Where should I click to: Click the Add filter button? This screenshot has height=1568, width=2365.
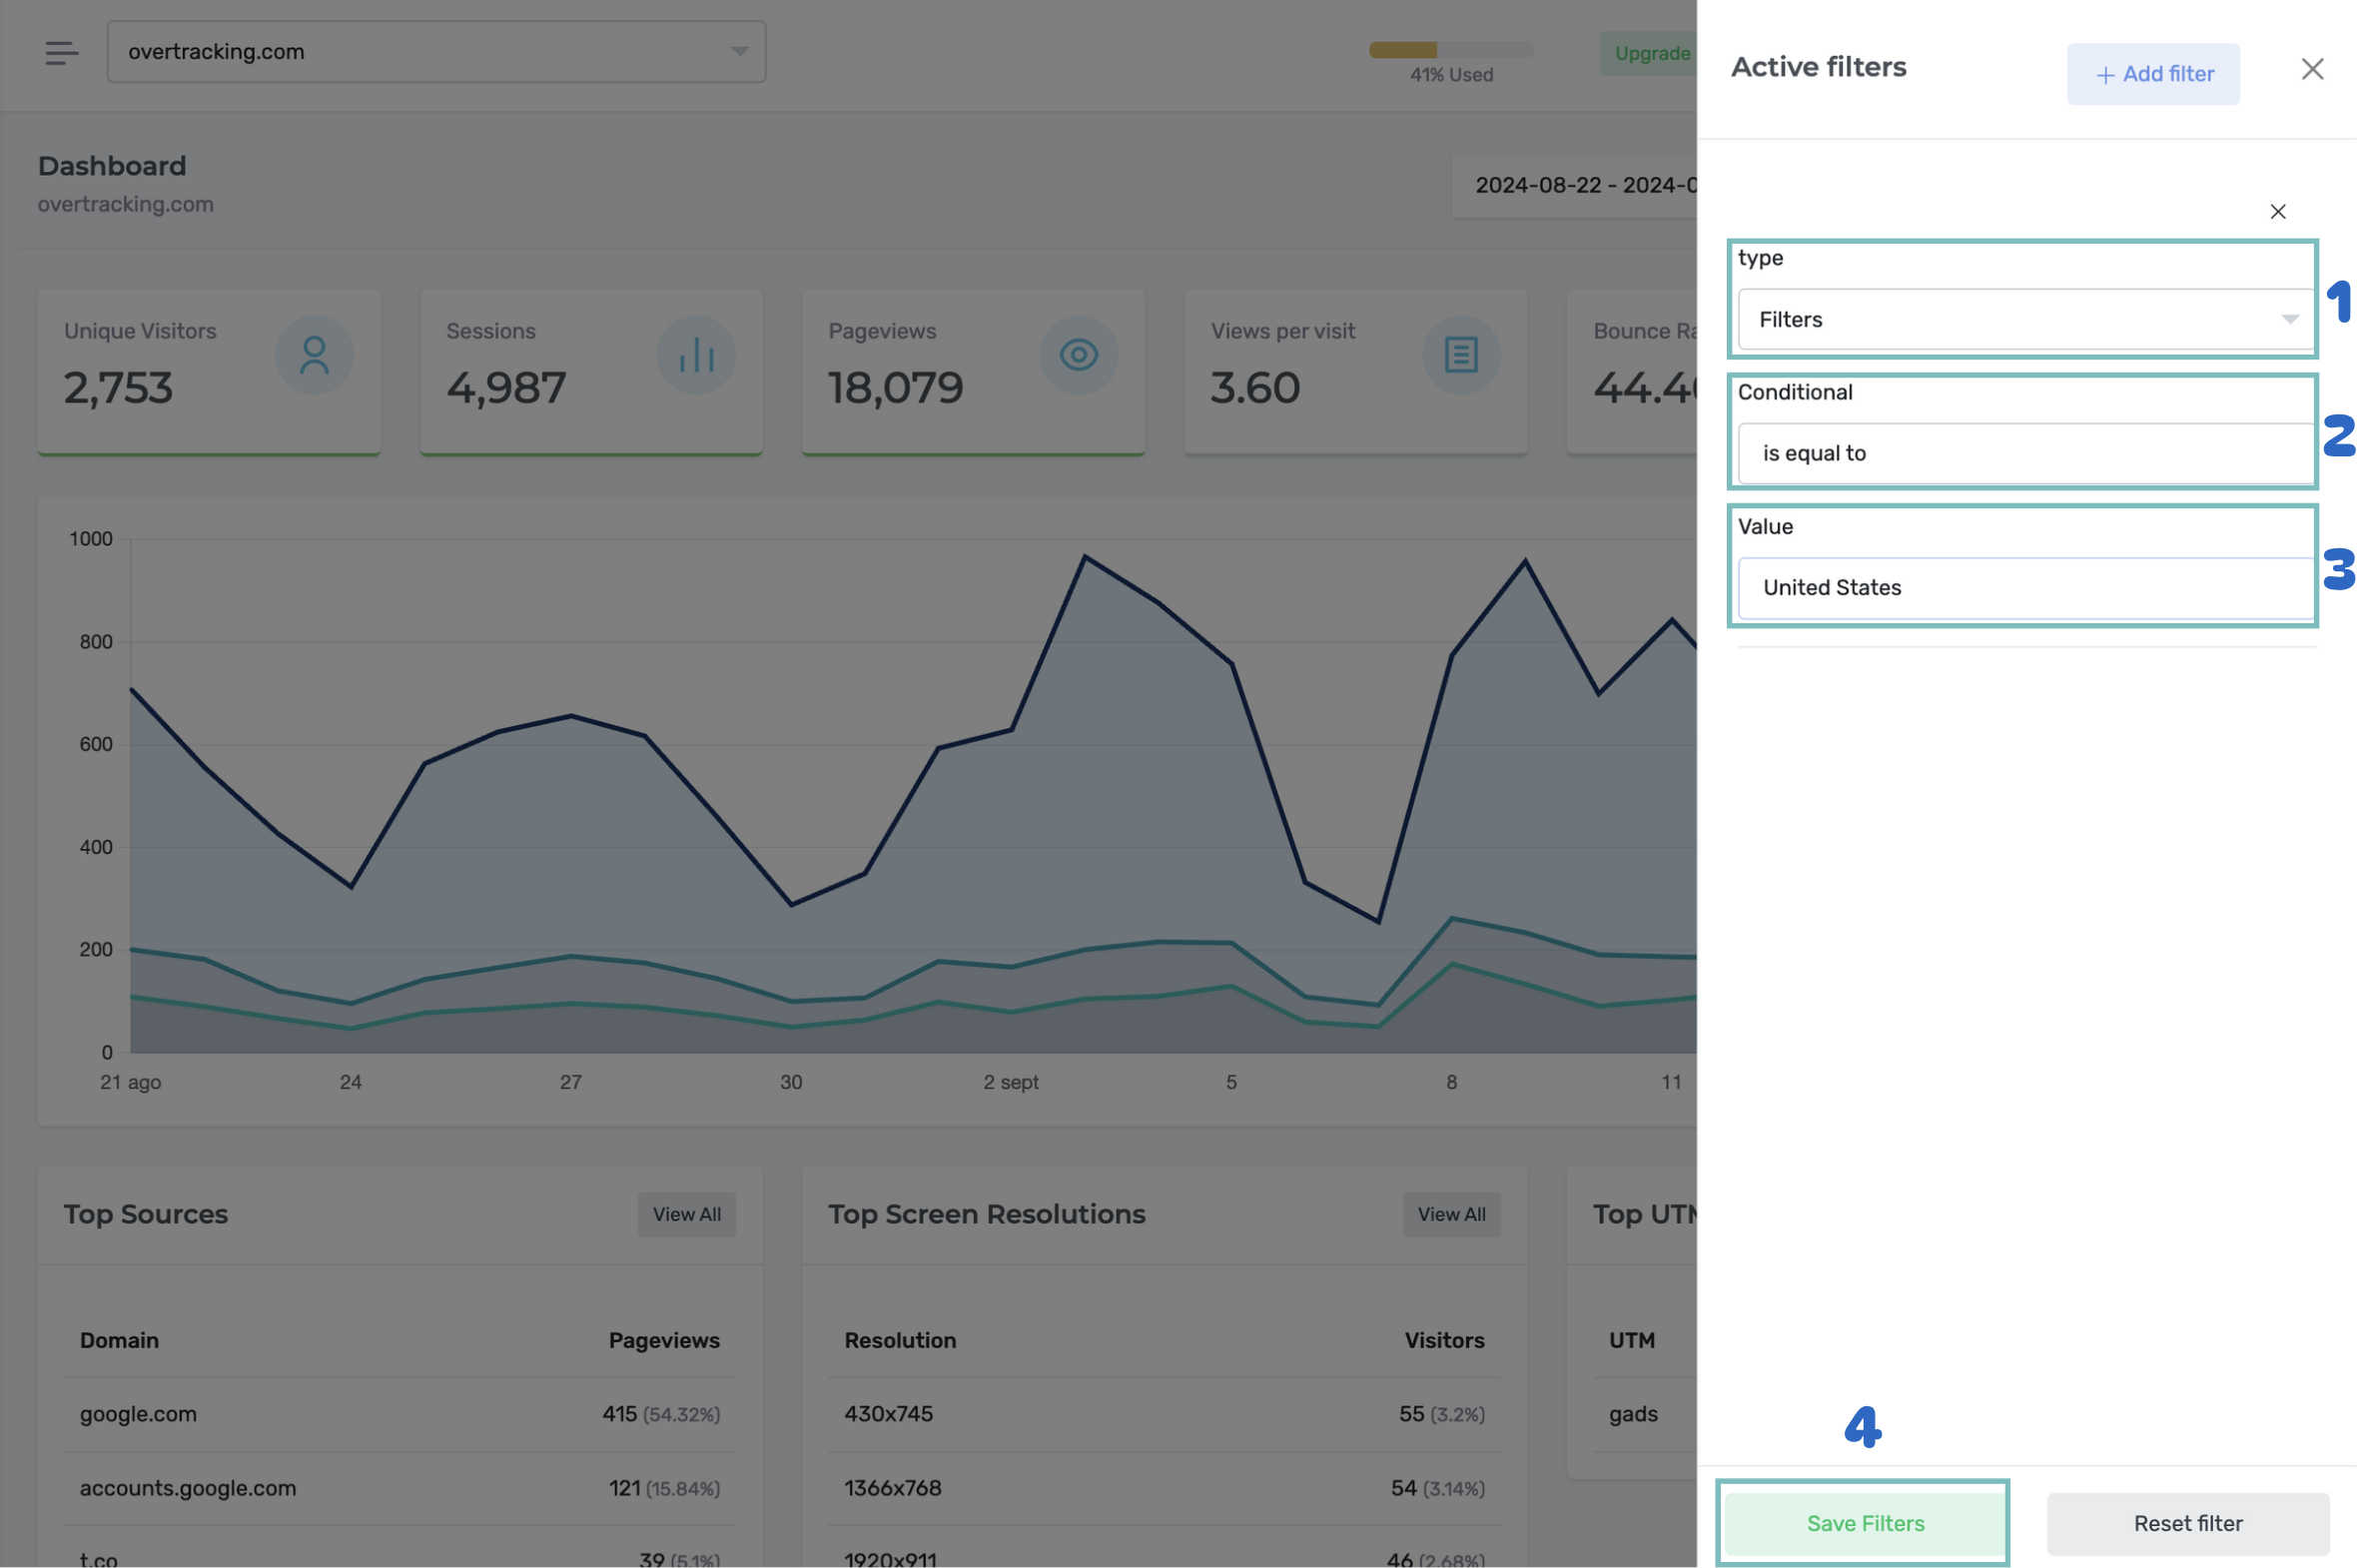click(2153, 74)
